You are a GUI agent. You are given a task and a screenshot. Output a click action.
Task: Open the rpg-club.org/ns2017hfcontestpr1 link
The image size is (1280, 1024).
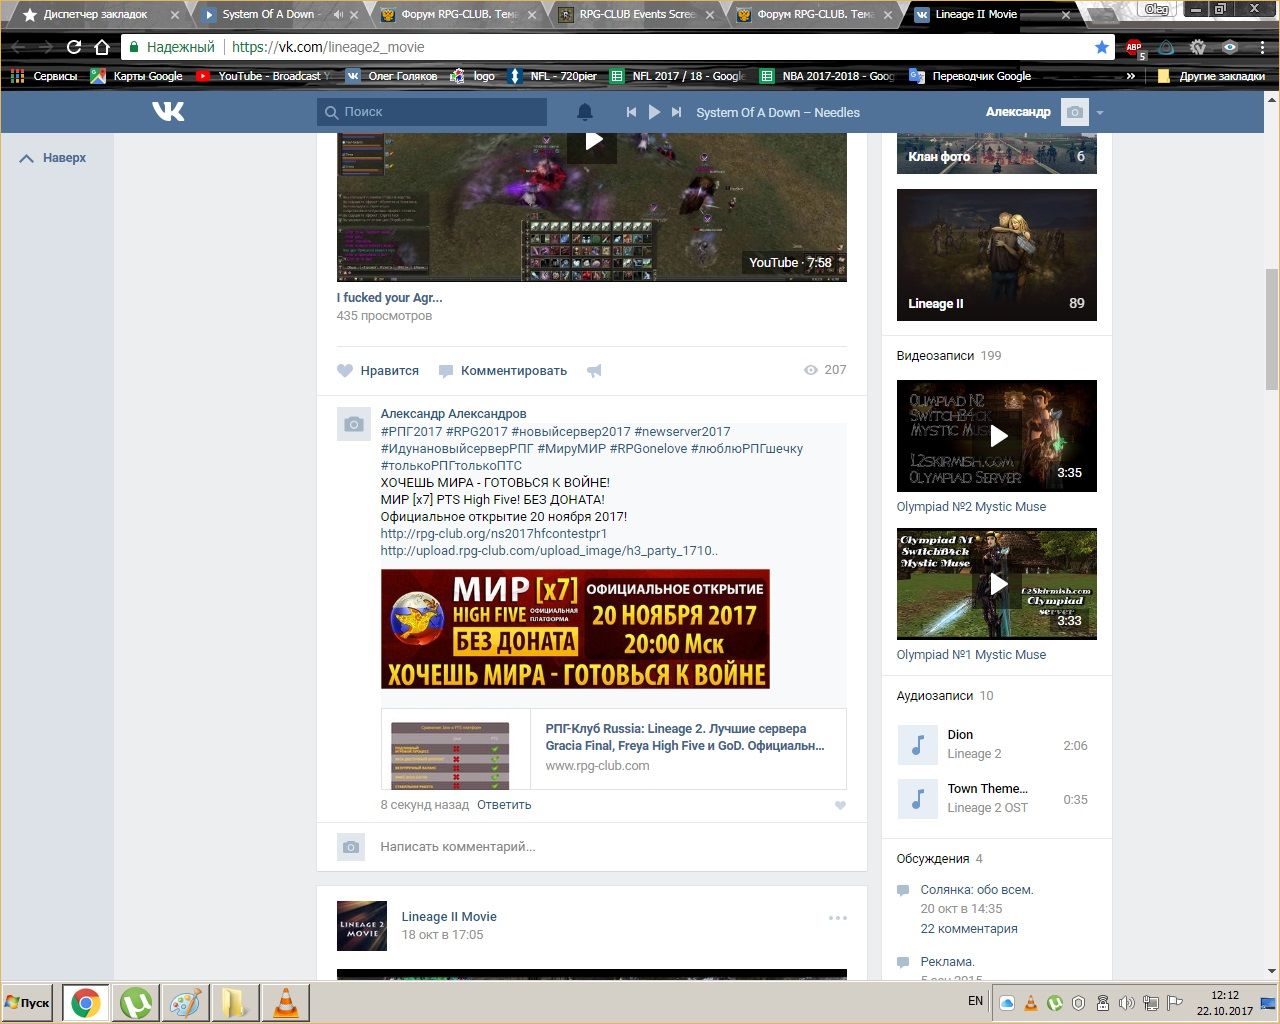[494, 533]
